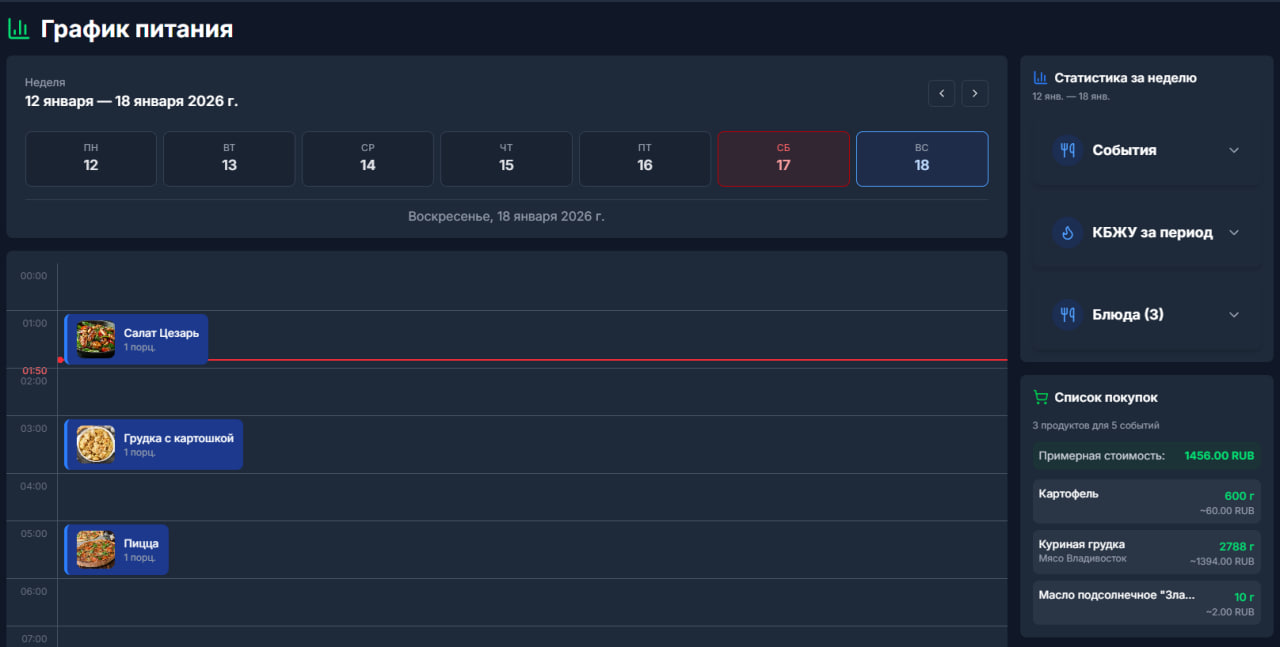The height and width of the screenshot is (647, 1280).
Task: Click the statistics chart icon in sidebar
Action: click(x=1040, y=77)
